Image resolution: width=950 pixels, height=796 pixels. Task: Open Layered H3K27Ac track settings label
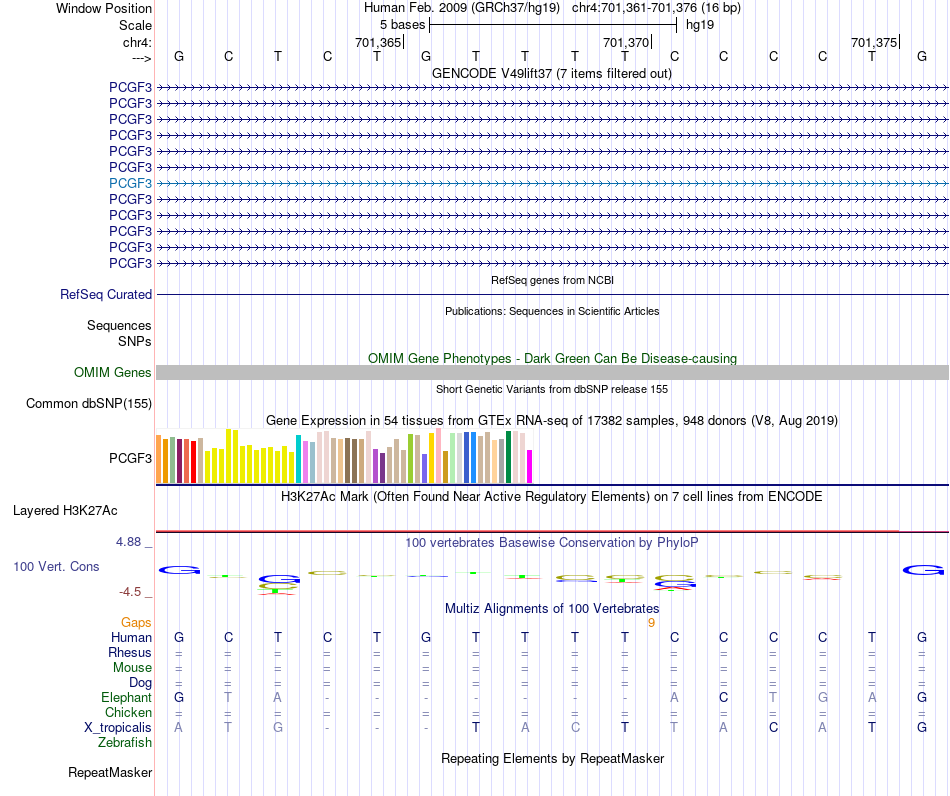pyautogui.click(x=65, y=511)
